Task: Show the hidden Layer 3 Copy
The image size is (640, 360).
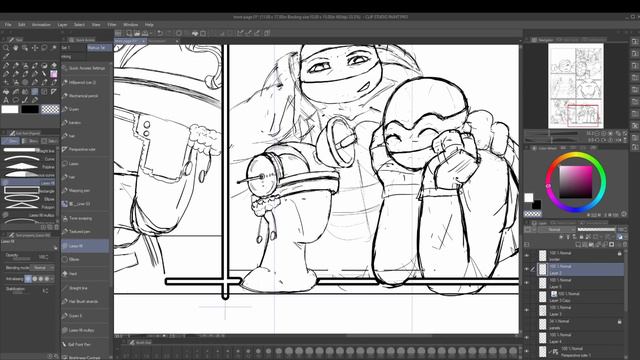Action: (527, 297)
